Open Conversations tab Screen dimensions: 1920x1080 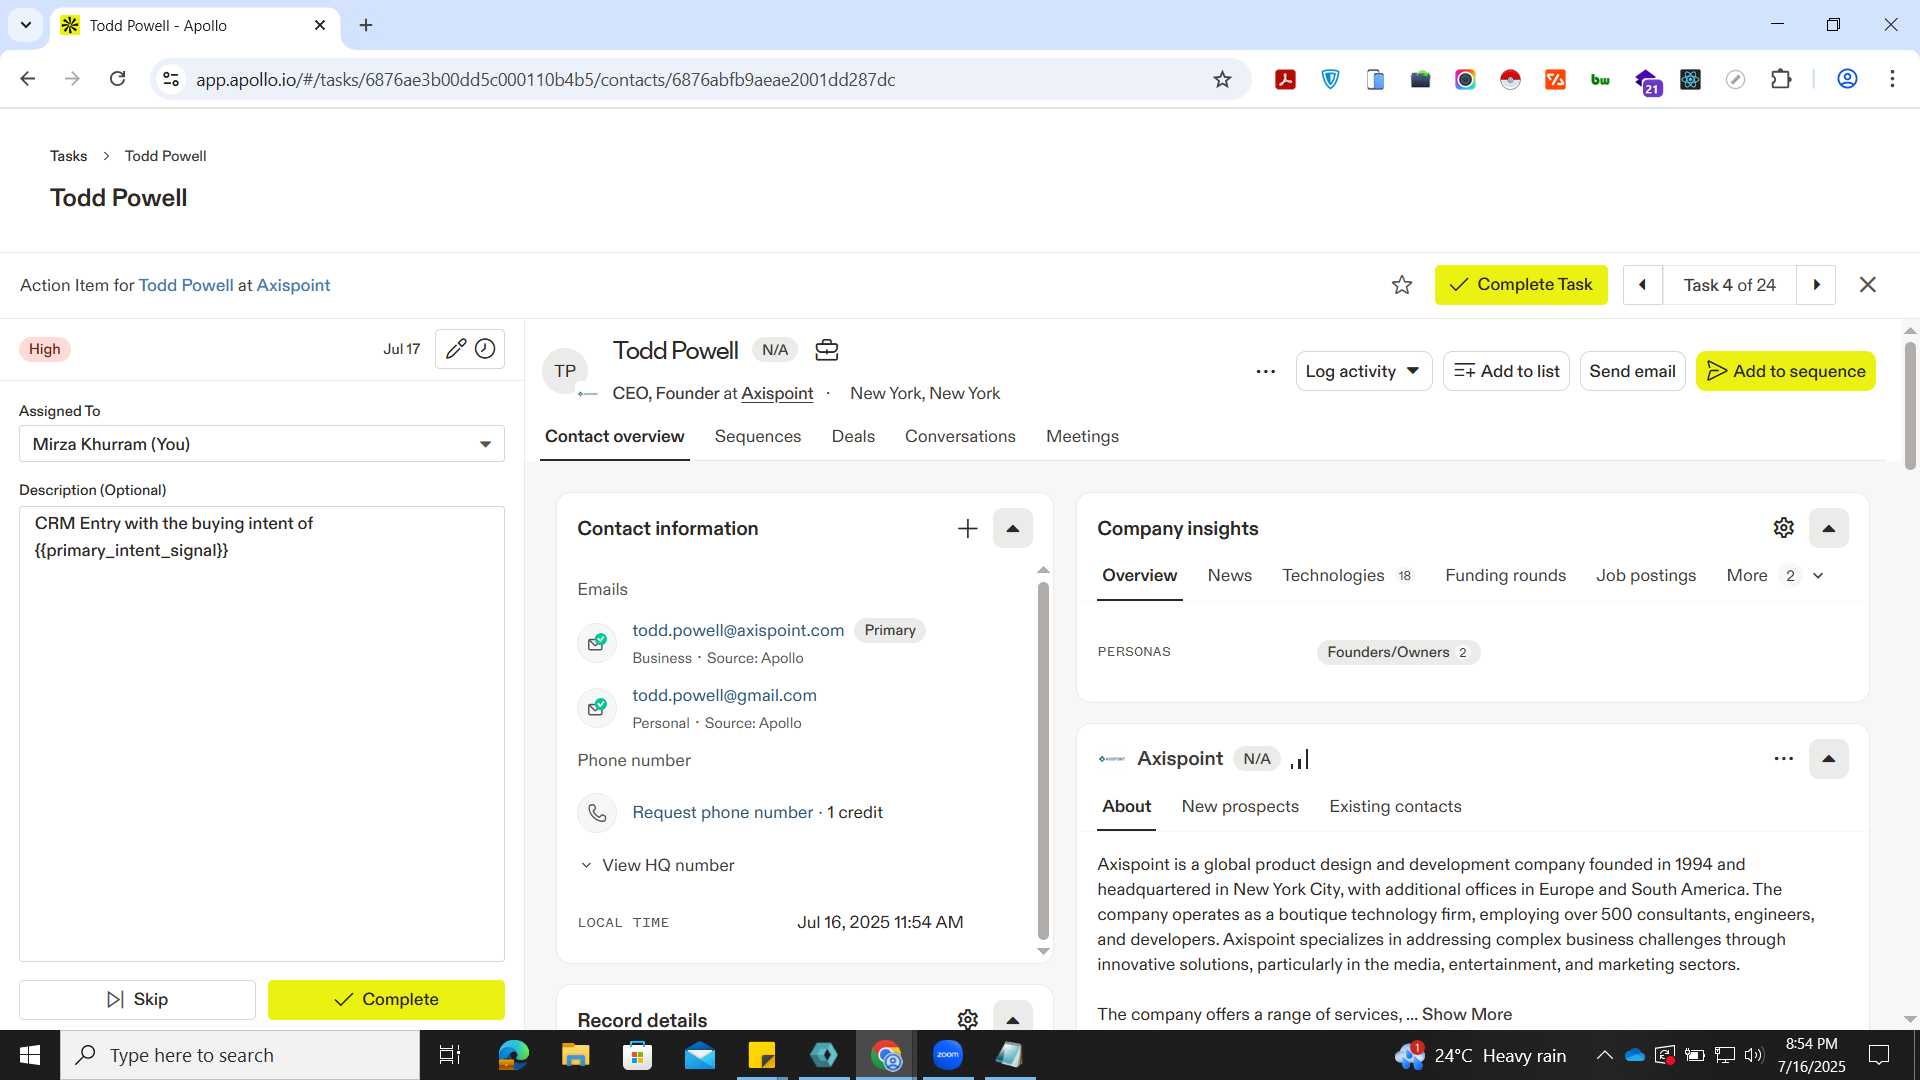(x=960, y=436)
